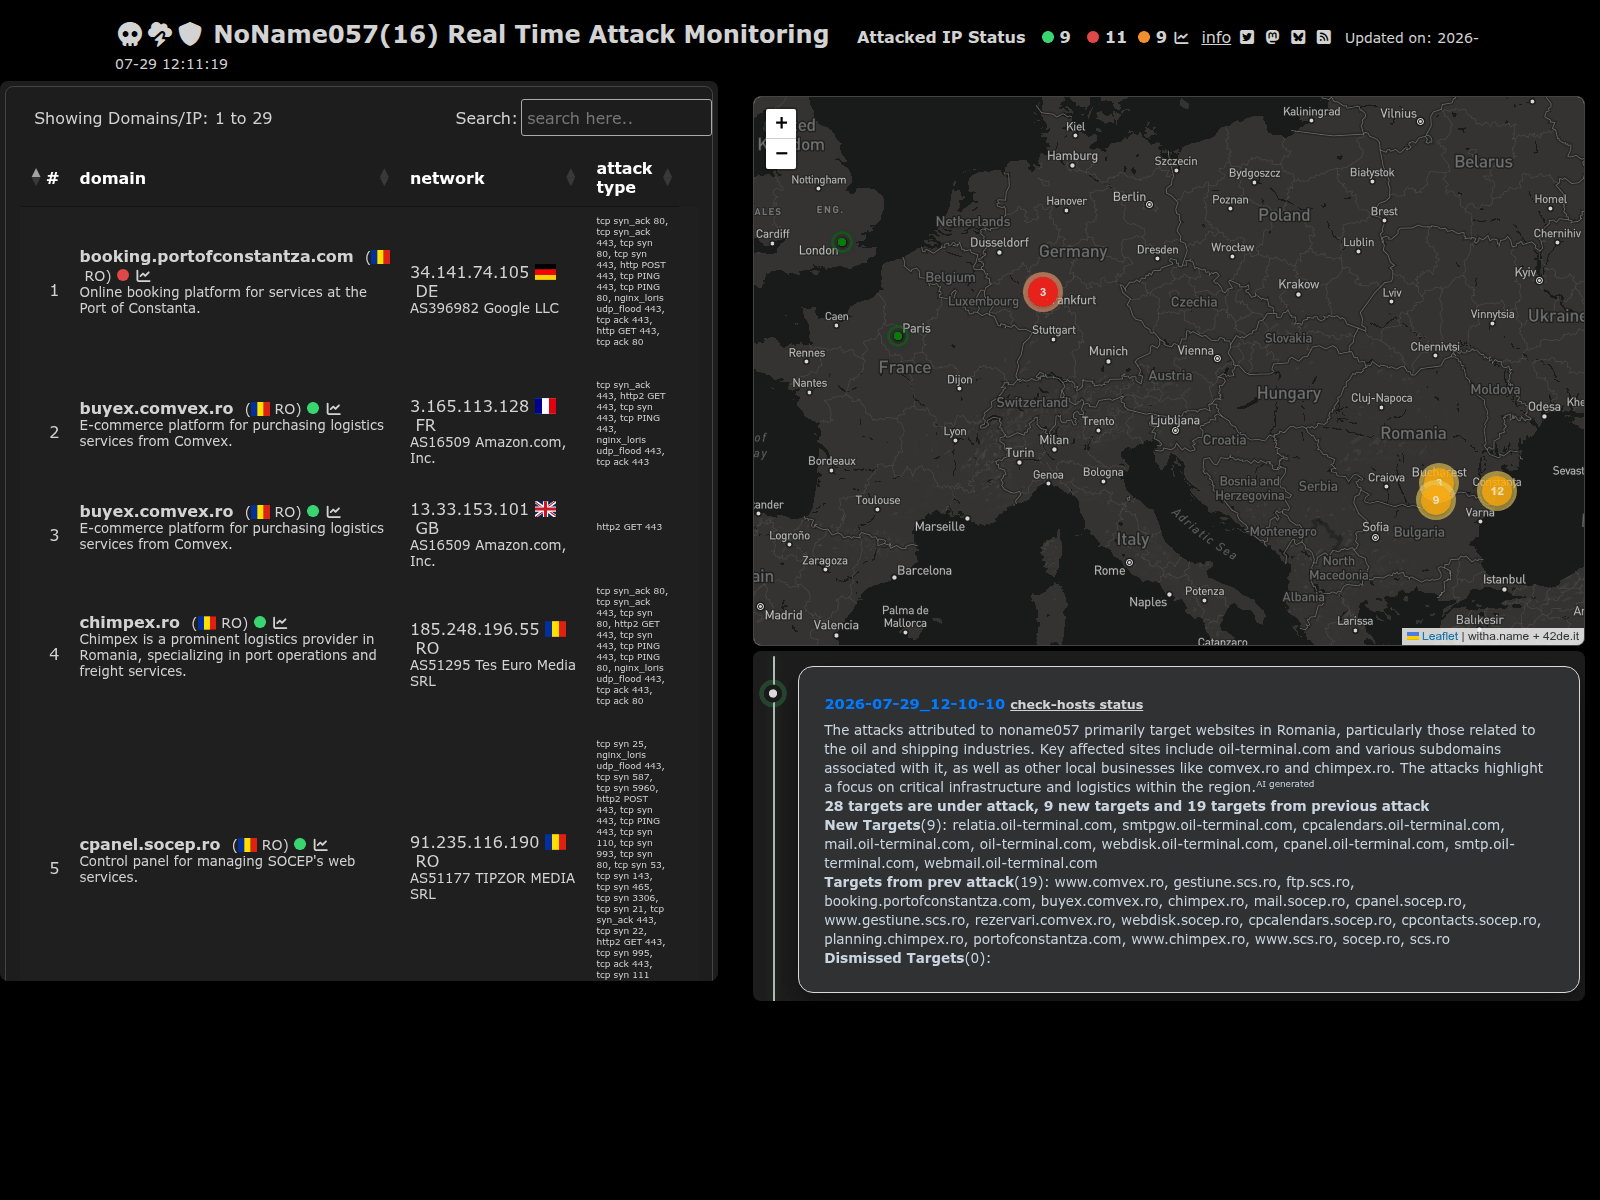This screenshot has width=1600, height=1200.
Task: Click the orange cluster marker 12 near Constanta
Action: tap(1496, 491)
